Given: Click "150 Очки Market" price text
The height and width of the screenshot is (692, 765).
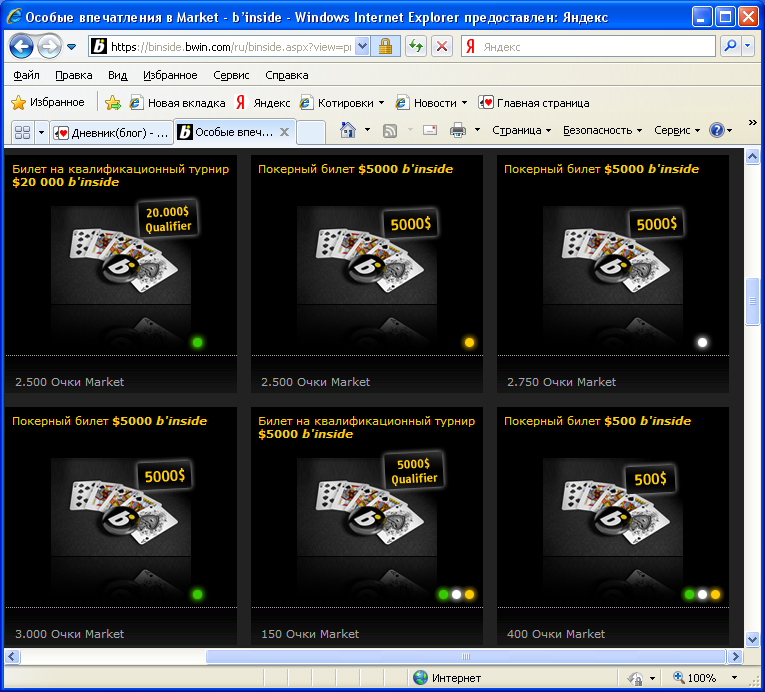Looking at the screenshot, I should pos(310,634).
